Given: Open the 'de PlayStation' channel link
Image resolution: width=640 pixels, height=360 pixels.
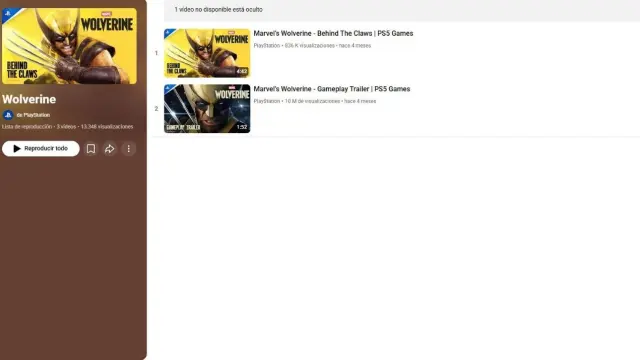Looking at the screenshot, I should pyautogui.click(x=33, y=115).
